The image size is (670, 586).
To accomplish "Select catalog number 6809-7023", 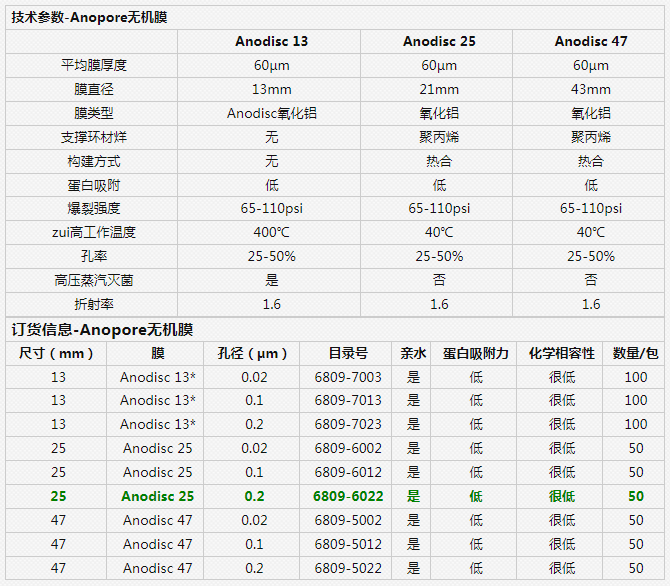I will [348, 424].
